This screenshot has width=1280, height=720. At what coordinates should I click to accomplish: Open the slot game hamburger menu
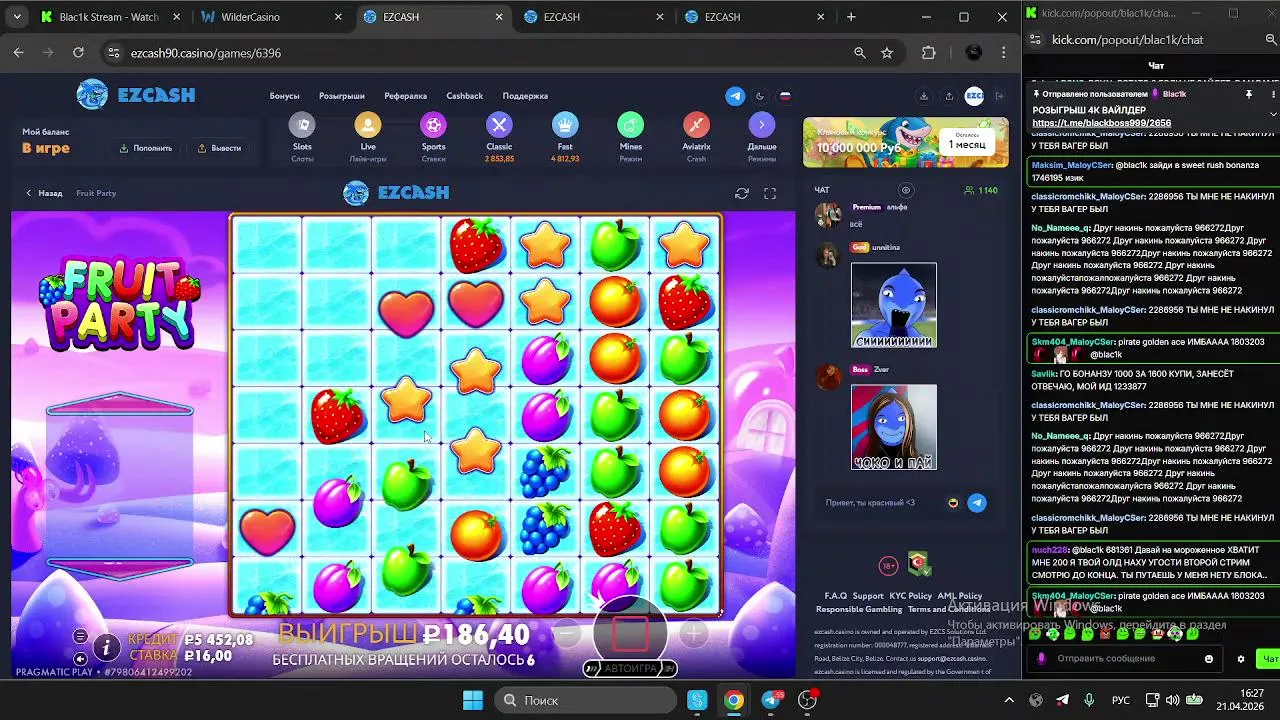point(80,637)
